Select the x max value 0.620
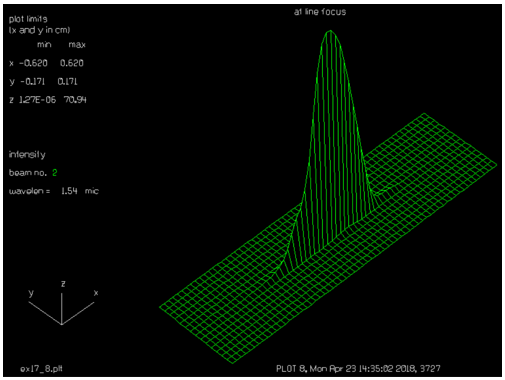505x380 pixels. [72, 63]
